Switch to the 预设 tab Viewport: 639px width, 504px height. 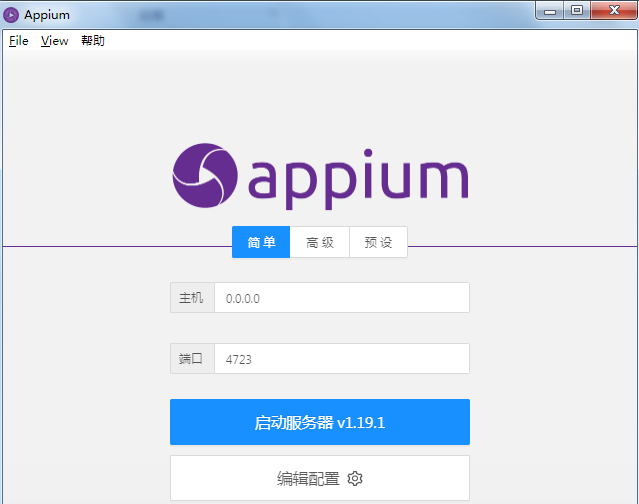(x=378, y=242)
